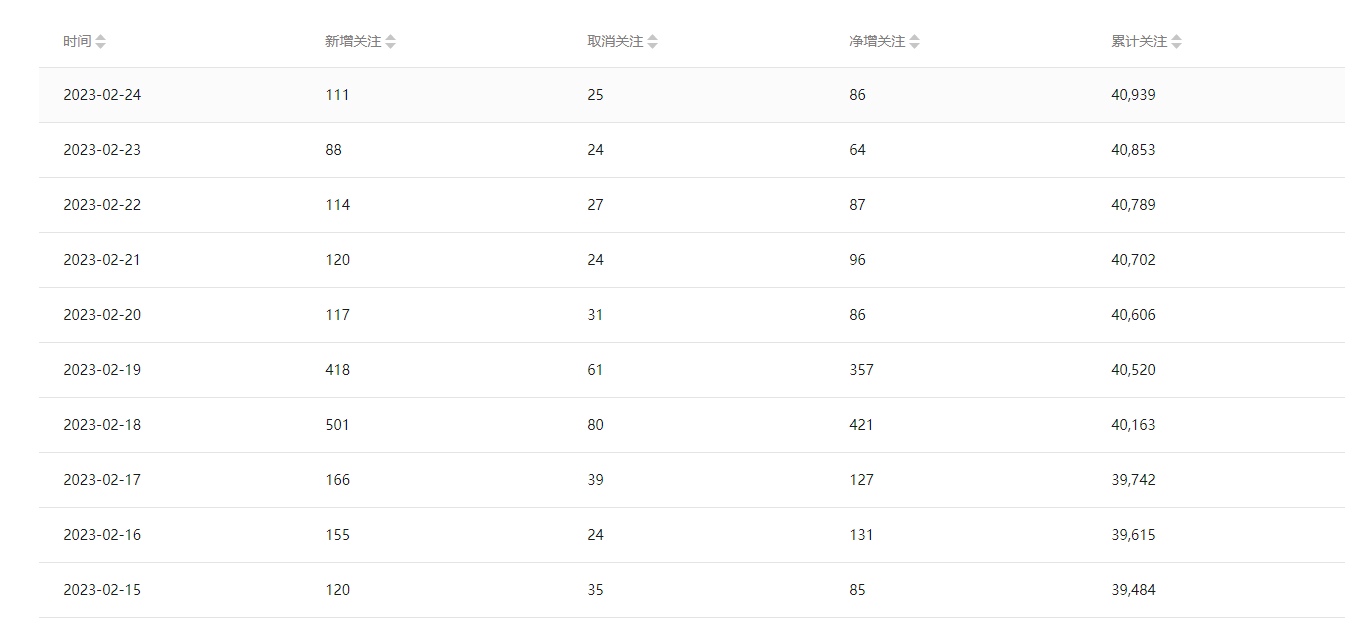1345x620 pixels.
Task: Select the 2023-02-24 date cell
Action: pyautogui.click(x=102, y=95)
